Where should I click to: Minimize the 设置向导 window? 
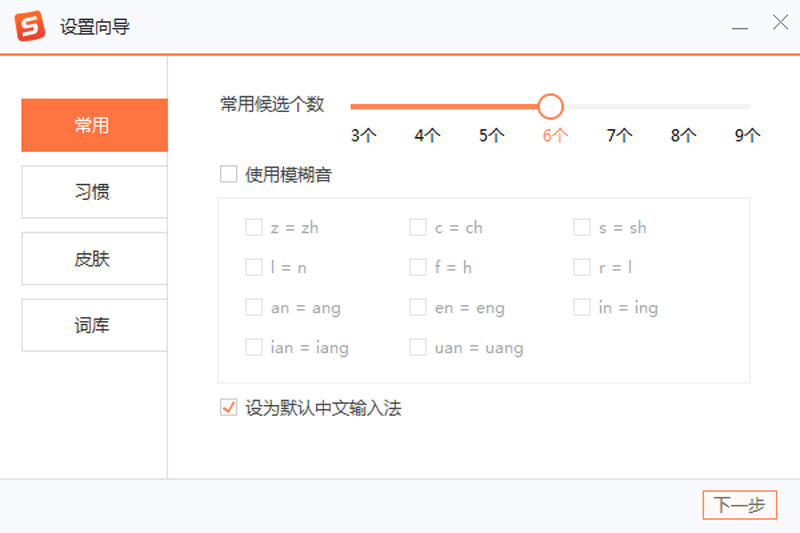coord(739,26)
